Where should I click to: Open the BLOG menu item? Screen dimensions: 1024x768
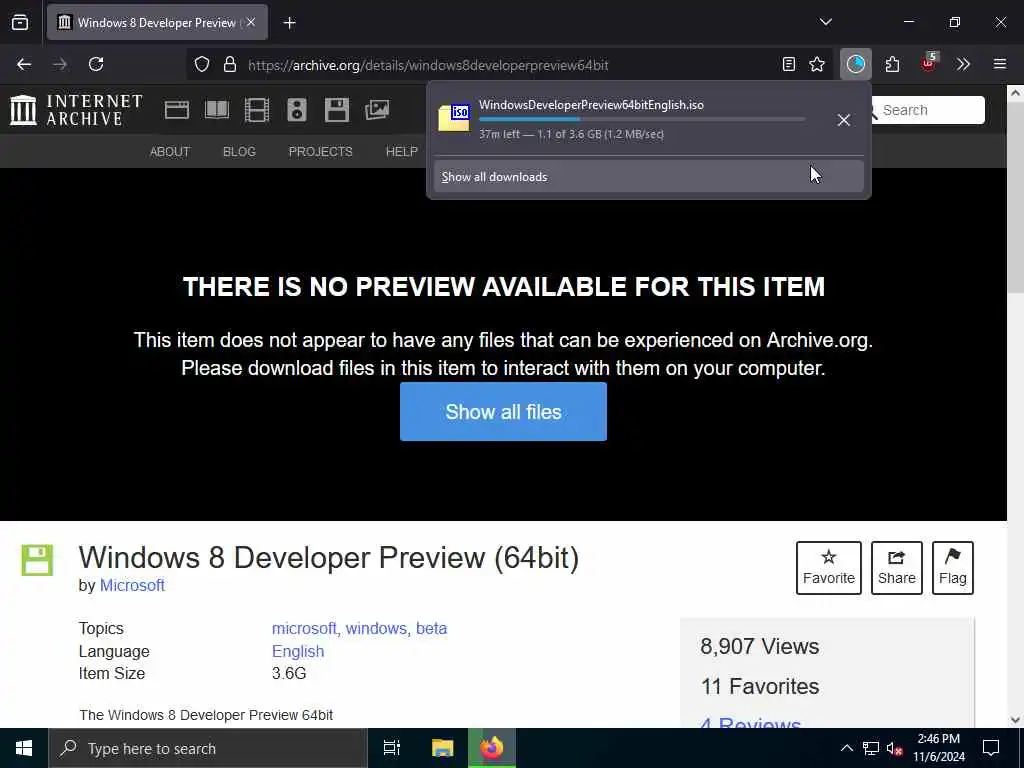(x=239, y=152)
